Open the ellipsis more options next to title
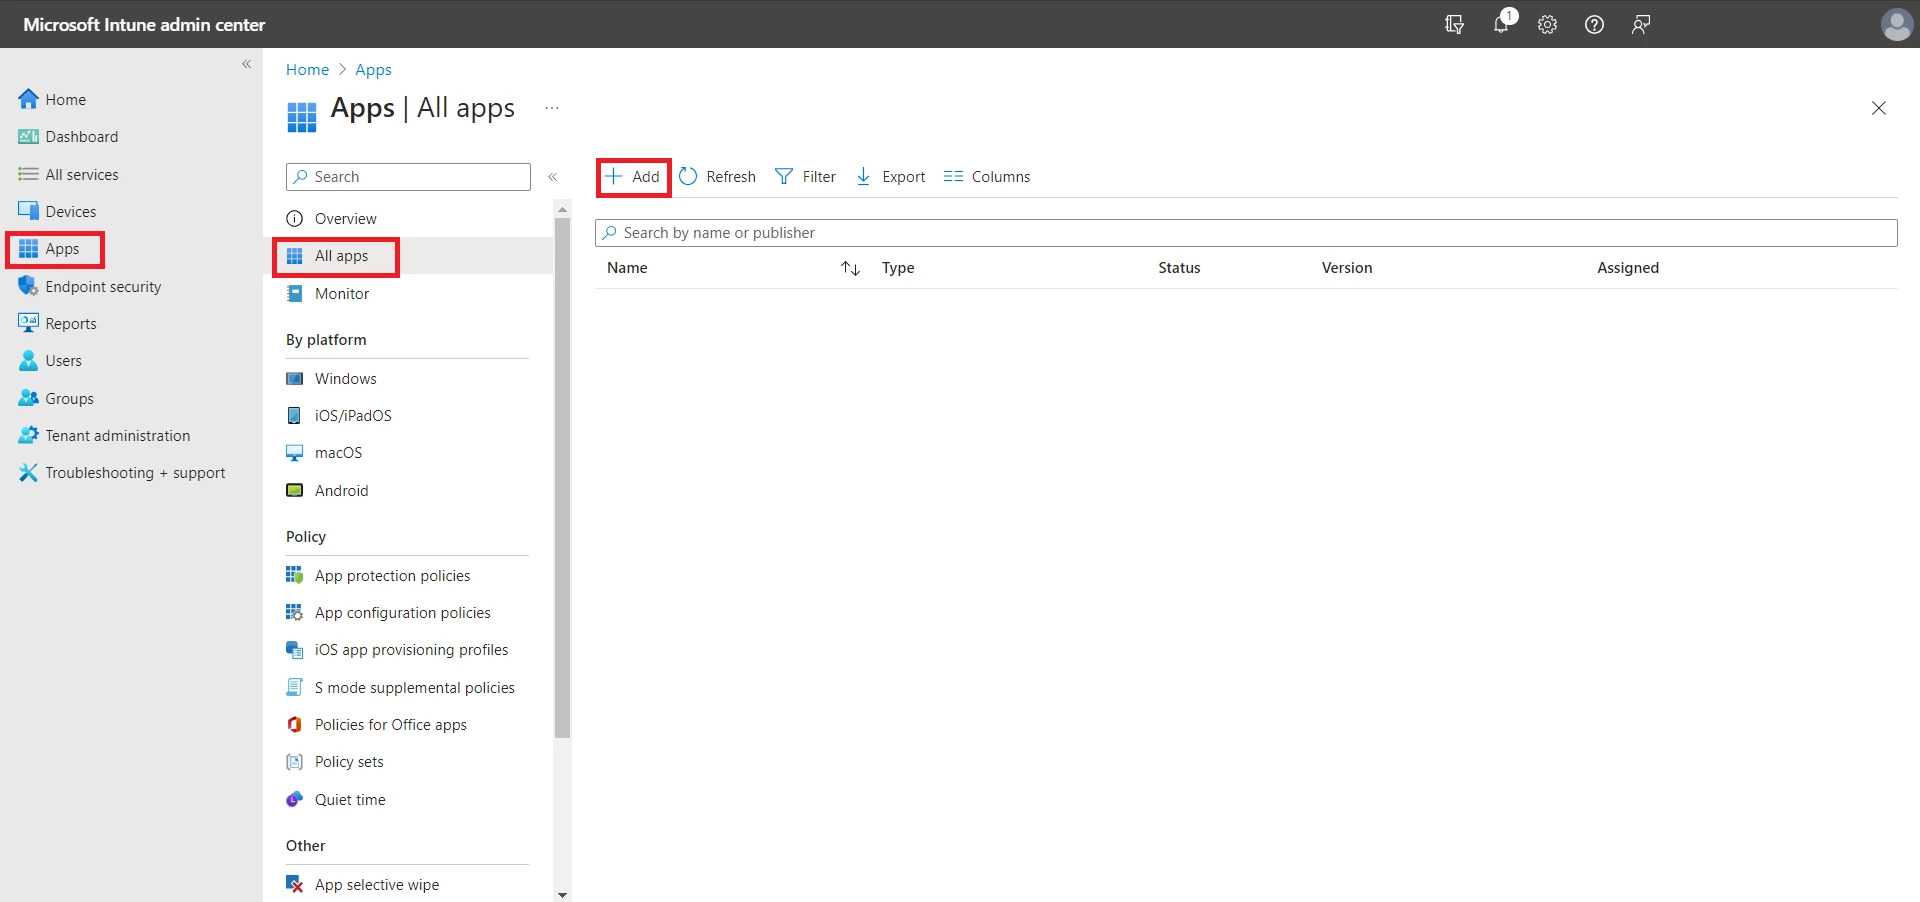The width and height of the screenshot is (1920, 902). 552,108
